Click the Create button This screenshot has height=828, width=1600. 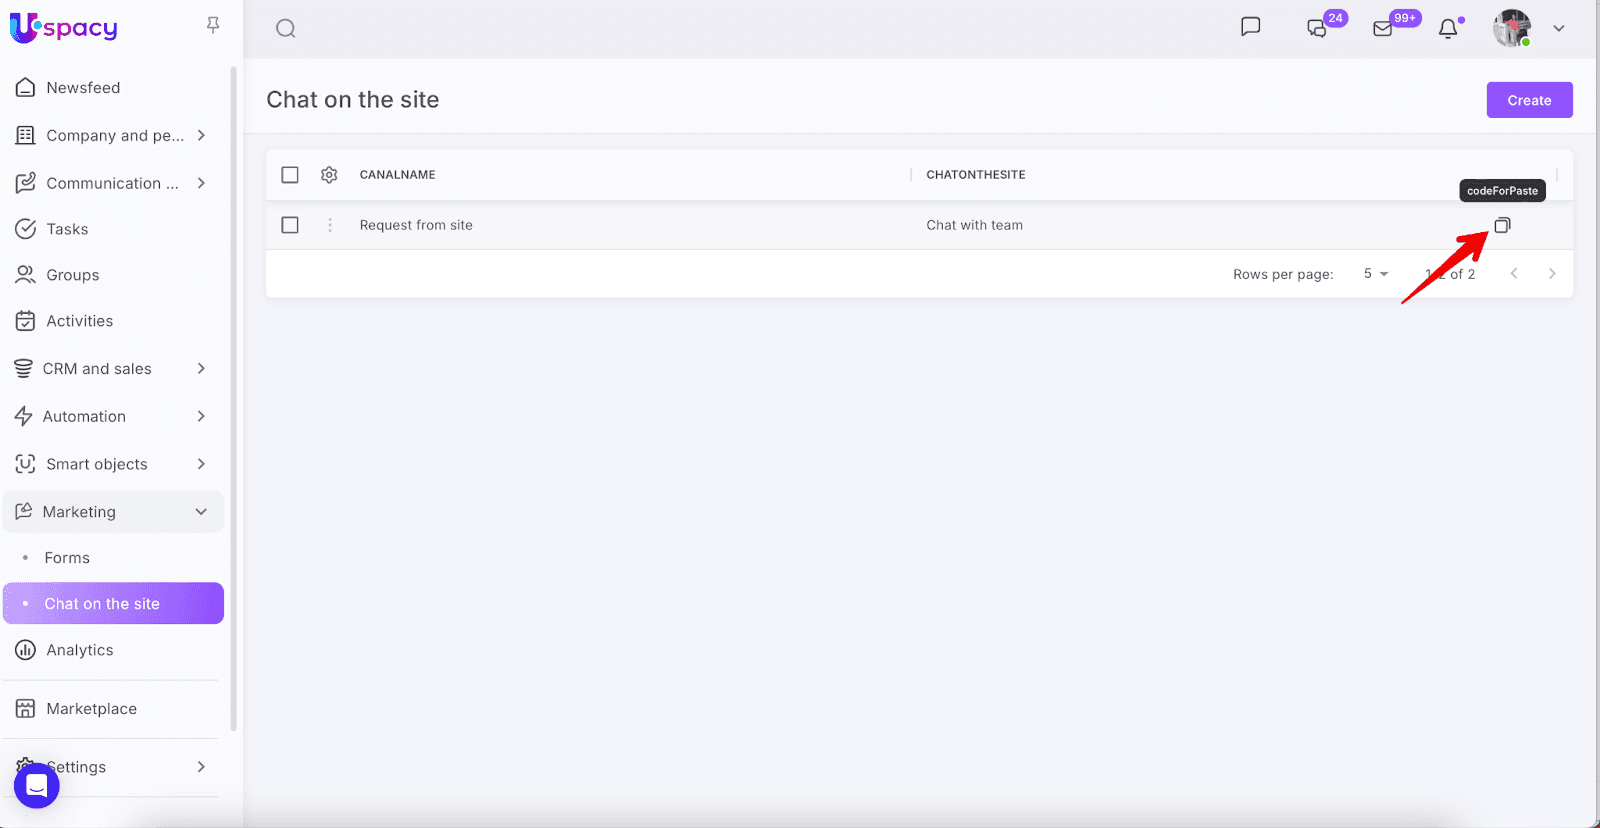[x=1529, y=100]
